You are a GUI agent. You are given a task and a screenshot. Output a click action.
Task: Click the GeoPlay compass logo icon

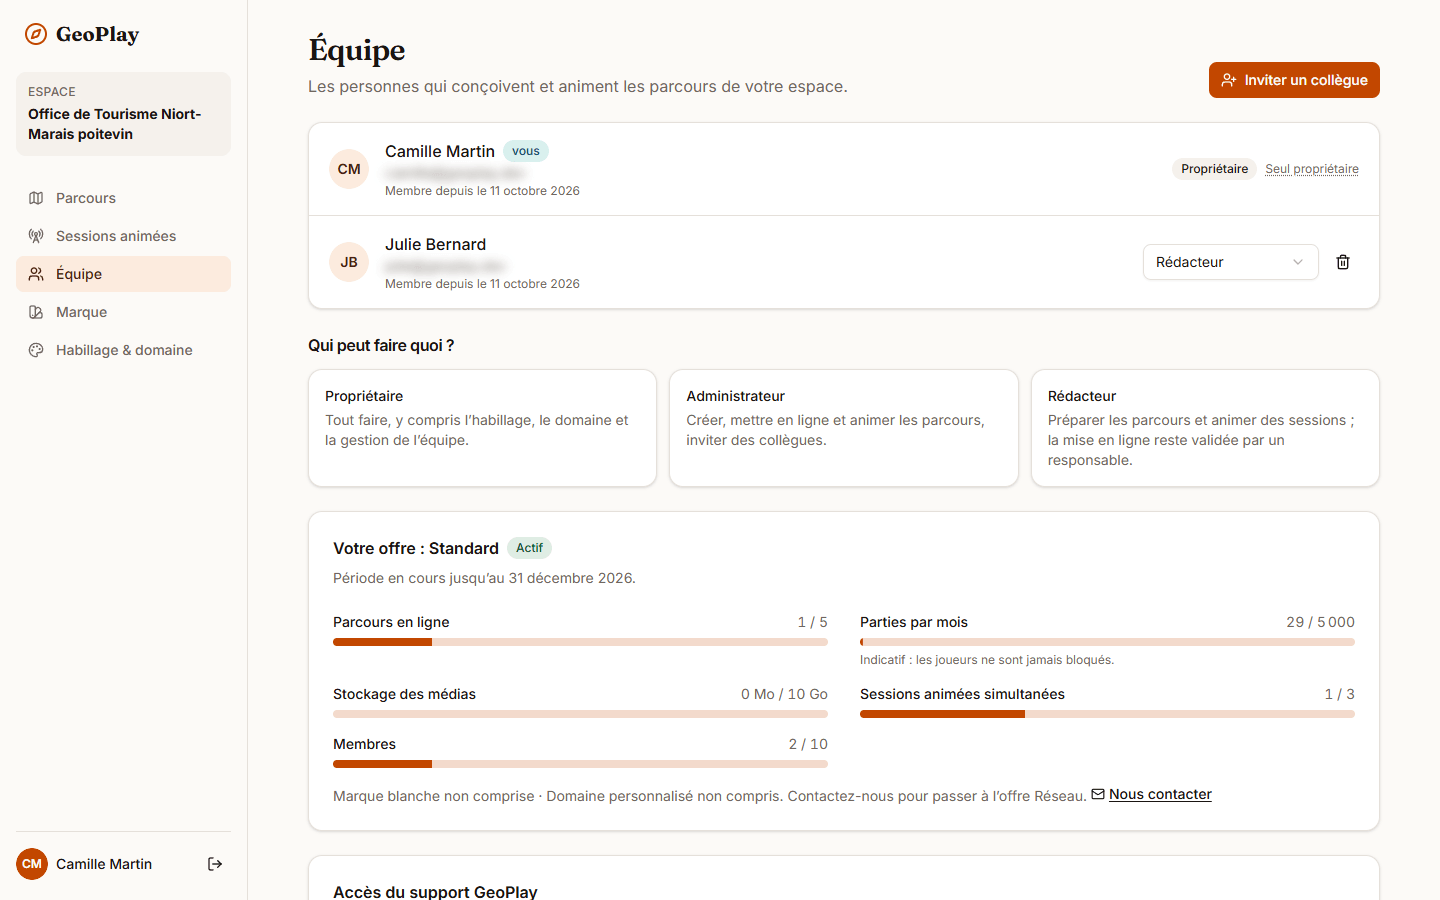(36, 34)
